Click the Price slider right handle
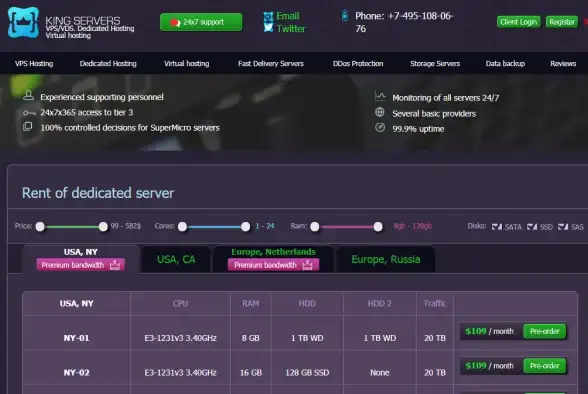 click(x=103, y=226)
